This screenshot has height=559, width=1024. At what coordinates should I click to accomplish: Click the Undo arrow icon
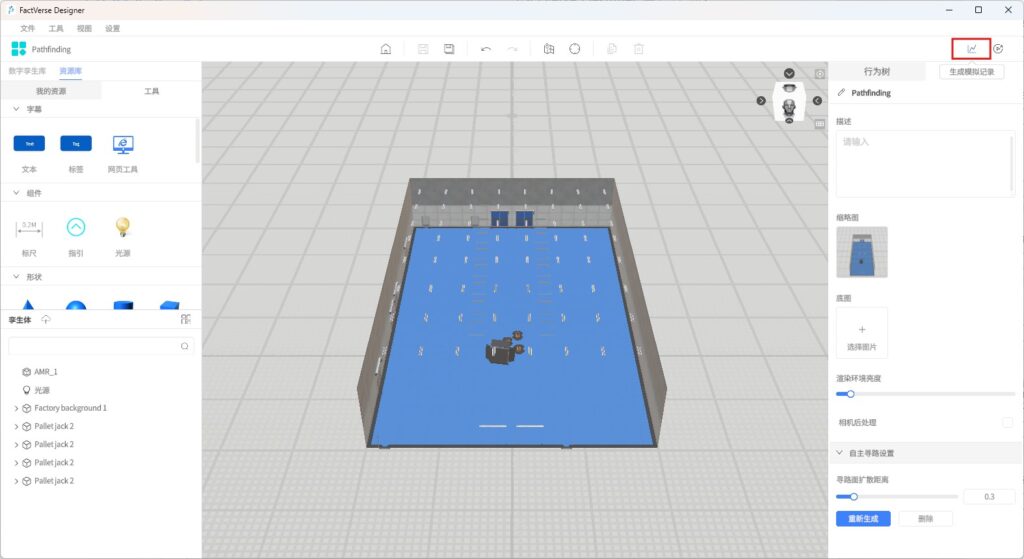pos(486,49)
